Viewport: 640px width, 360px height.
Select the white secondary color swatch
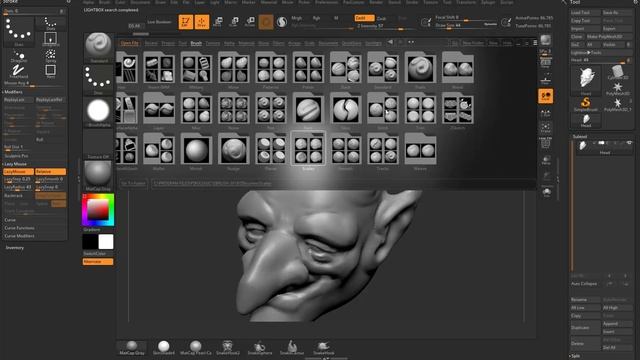[106, 242]
